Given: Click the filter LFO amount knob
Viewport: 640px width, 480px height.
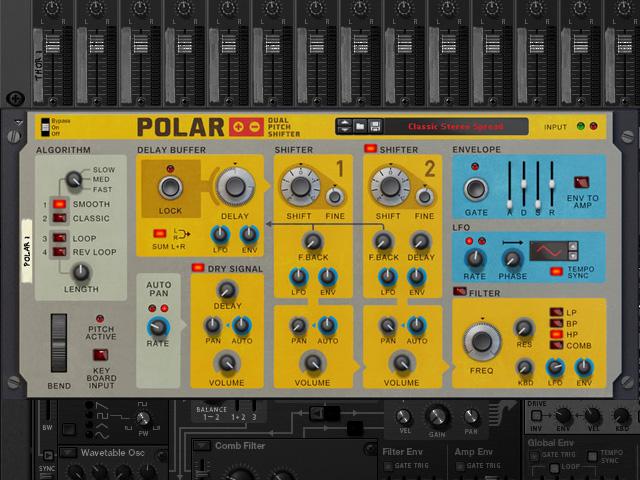Looking at the screenshot, I should click(555, 368).
